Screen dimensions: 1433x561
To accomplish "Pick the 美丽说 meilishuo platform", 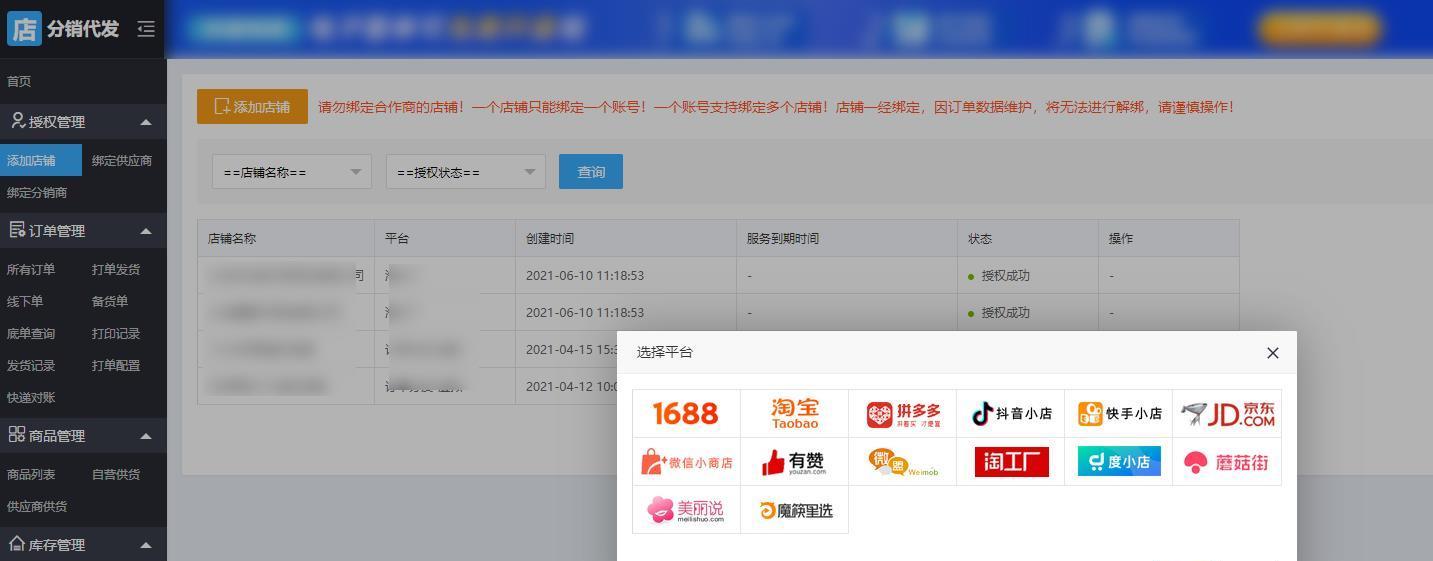I will tap(686, 510).
